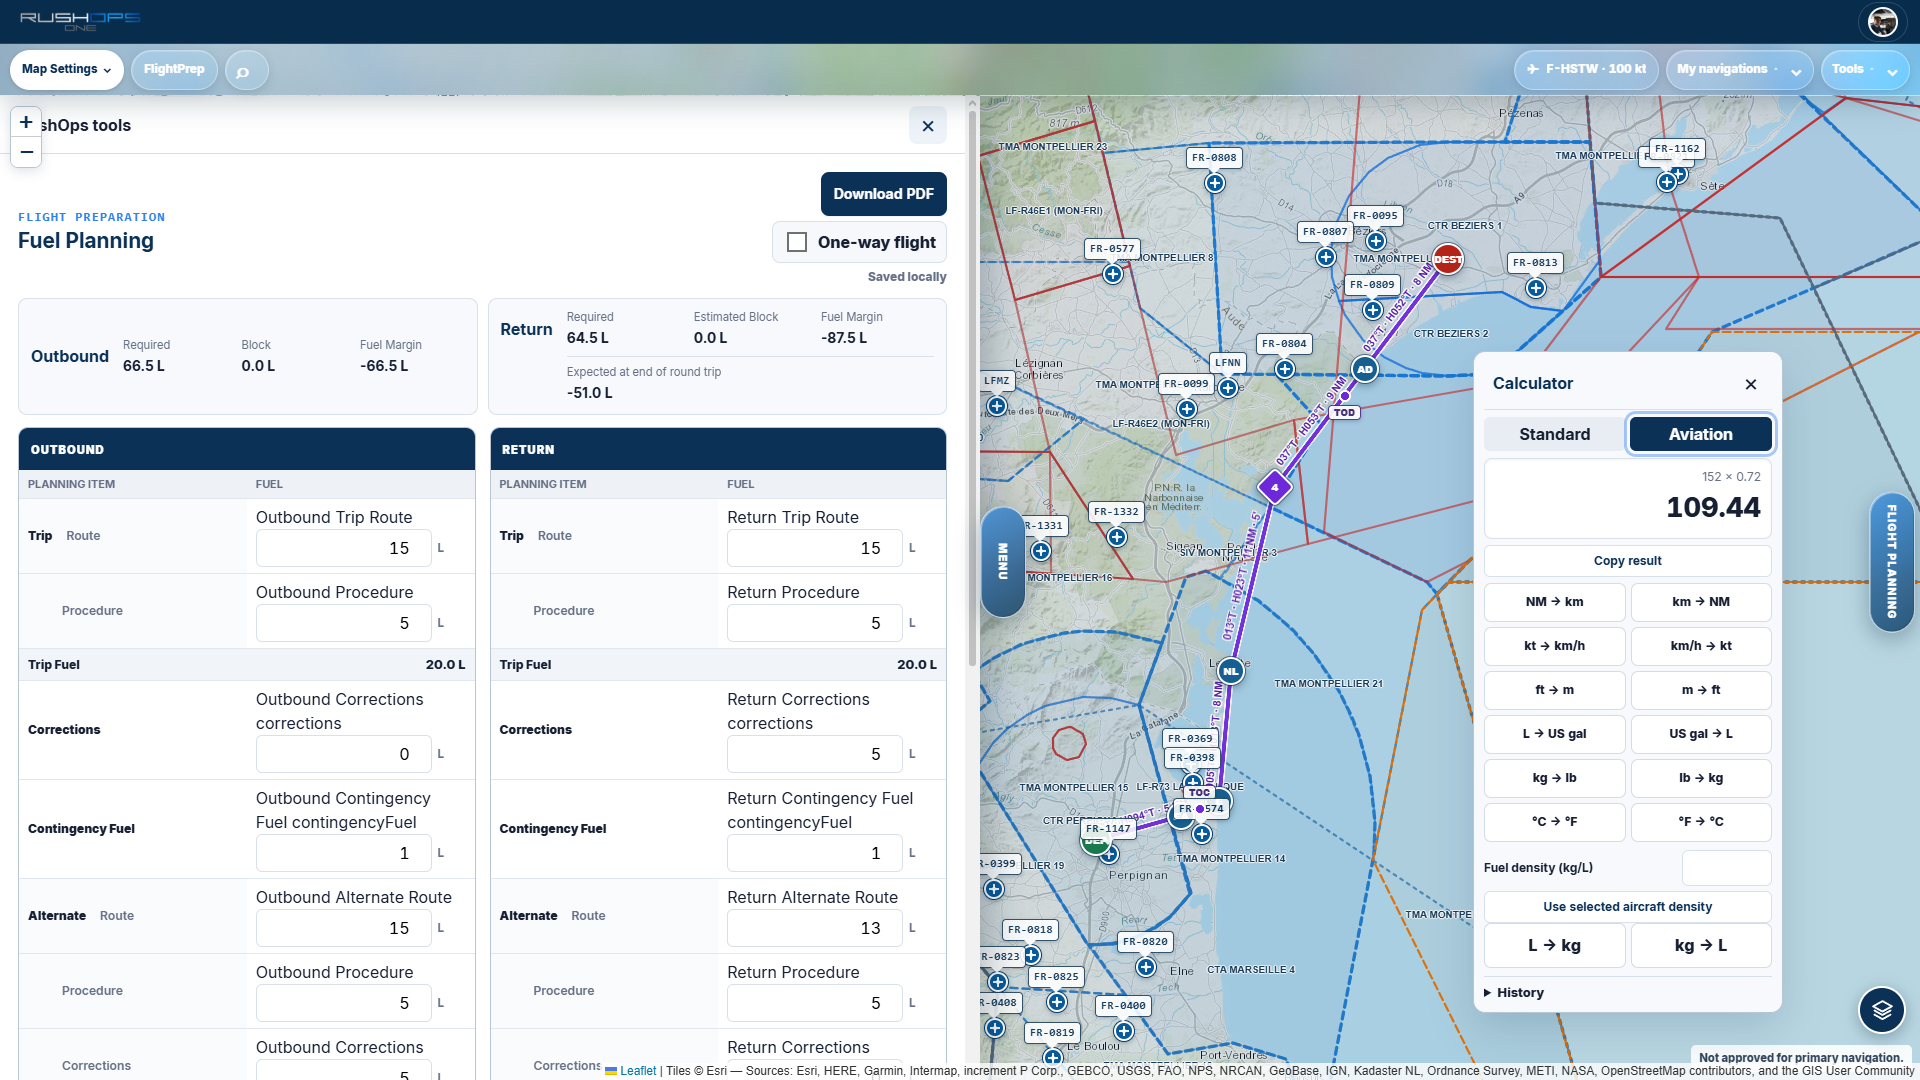Convert with the kg to L button
Screen dimensions: 1920x1080
pos(1700,946)
